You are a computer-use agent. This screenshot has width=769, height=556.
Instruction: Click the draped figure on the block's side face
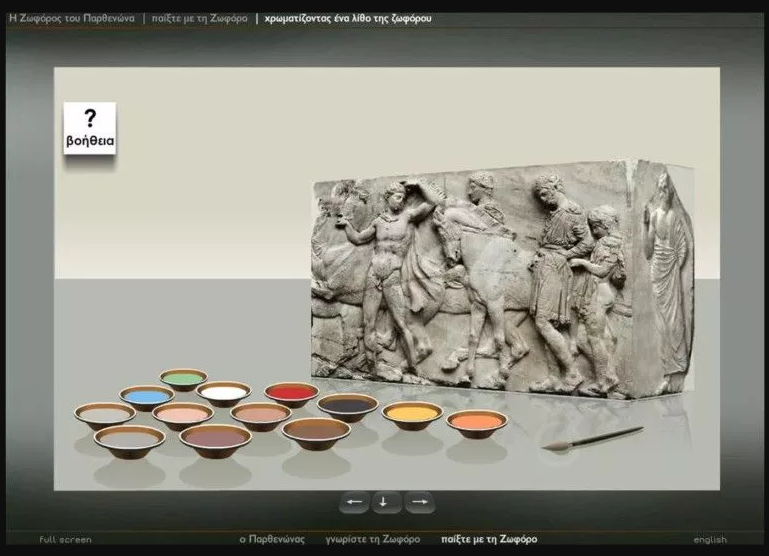[x=667, y=275]
